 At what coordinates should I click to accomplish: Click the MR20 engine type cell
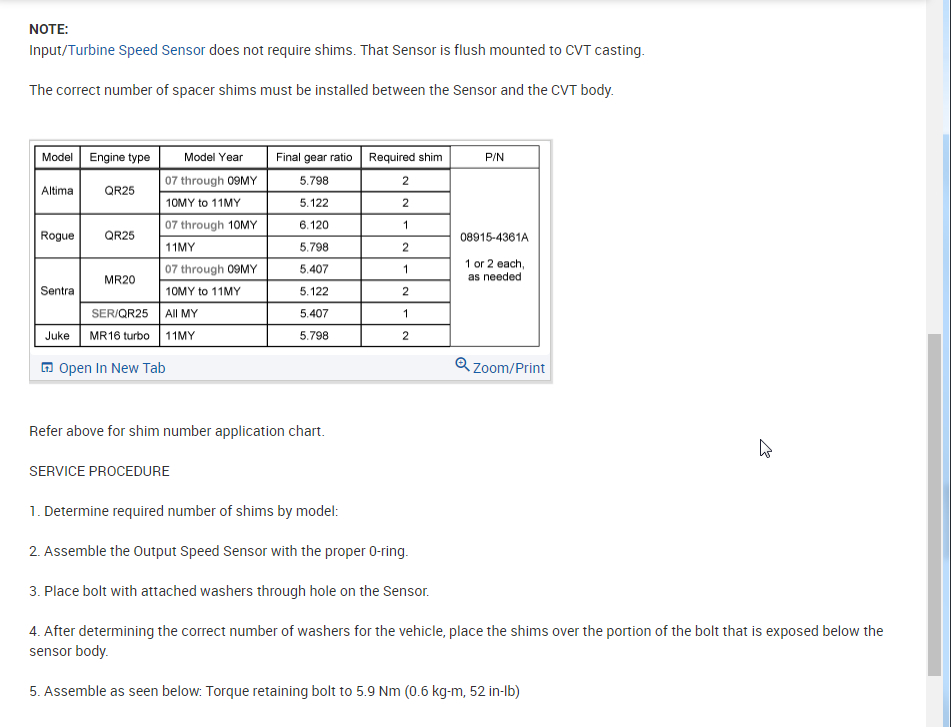pos(119,280)
